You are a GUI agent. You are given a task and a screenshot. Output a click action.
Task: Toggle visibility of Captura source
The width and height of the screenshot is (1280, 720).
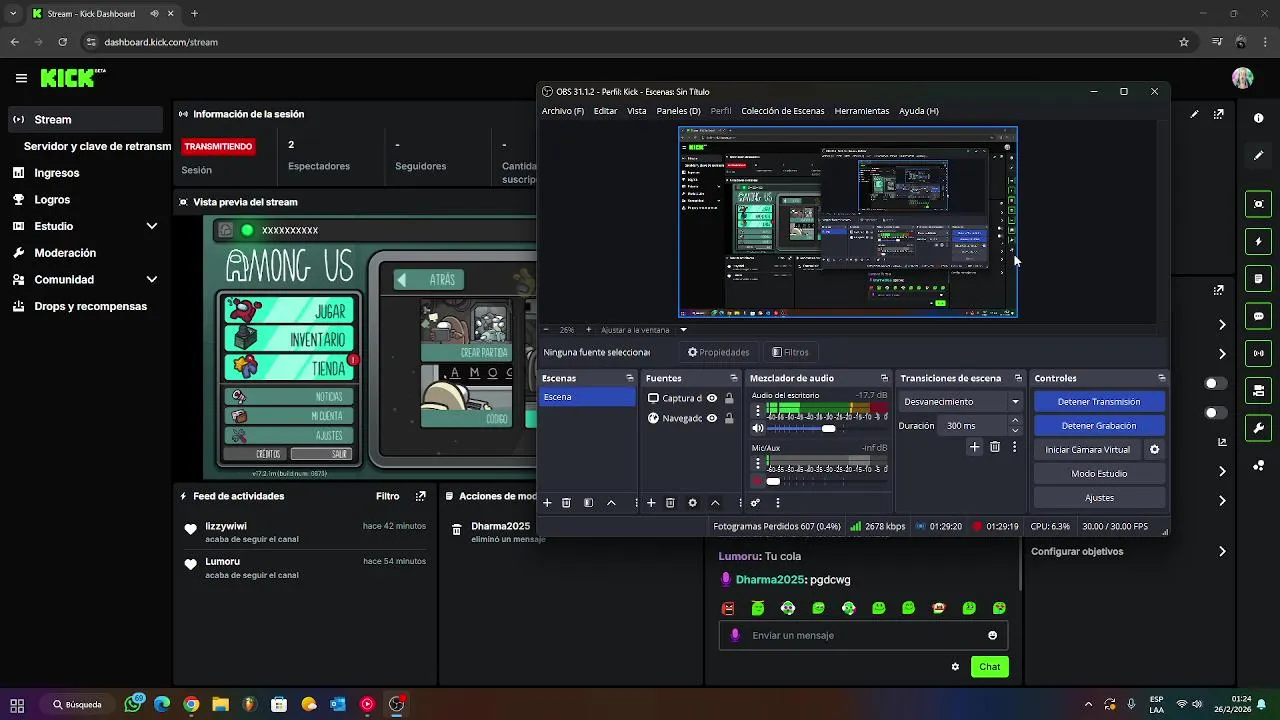pyautogui.click(x=712, y=398)
